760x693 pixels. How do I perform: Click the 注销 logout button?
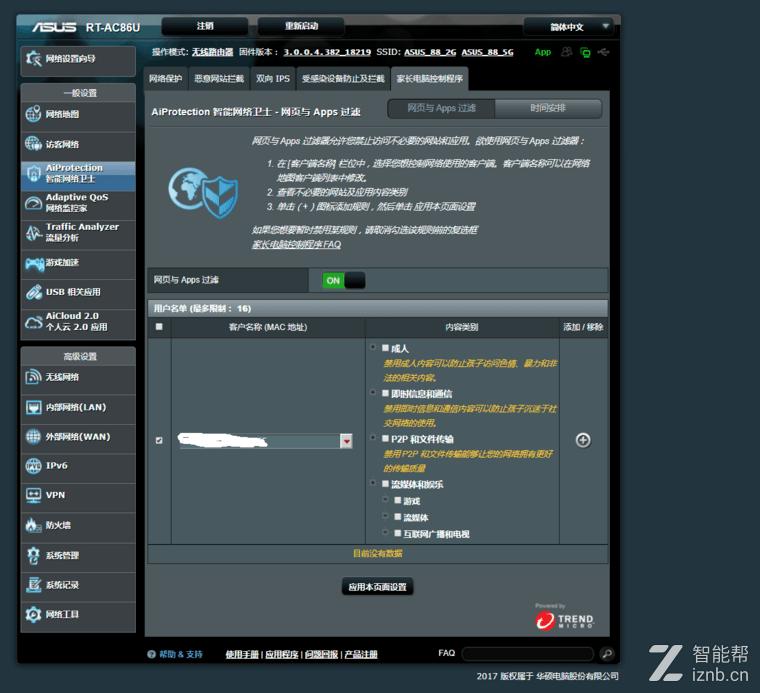coord(205,26)
